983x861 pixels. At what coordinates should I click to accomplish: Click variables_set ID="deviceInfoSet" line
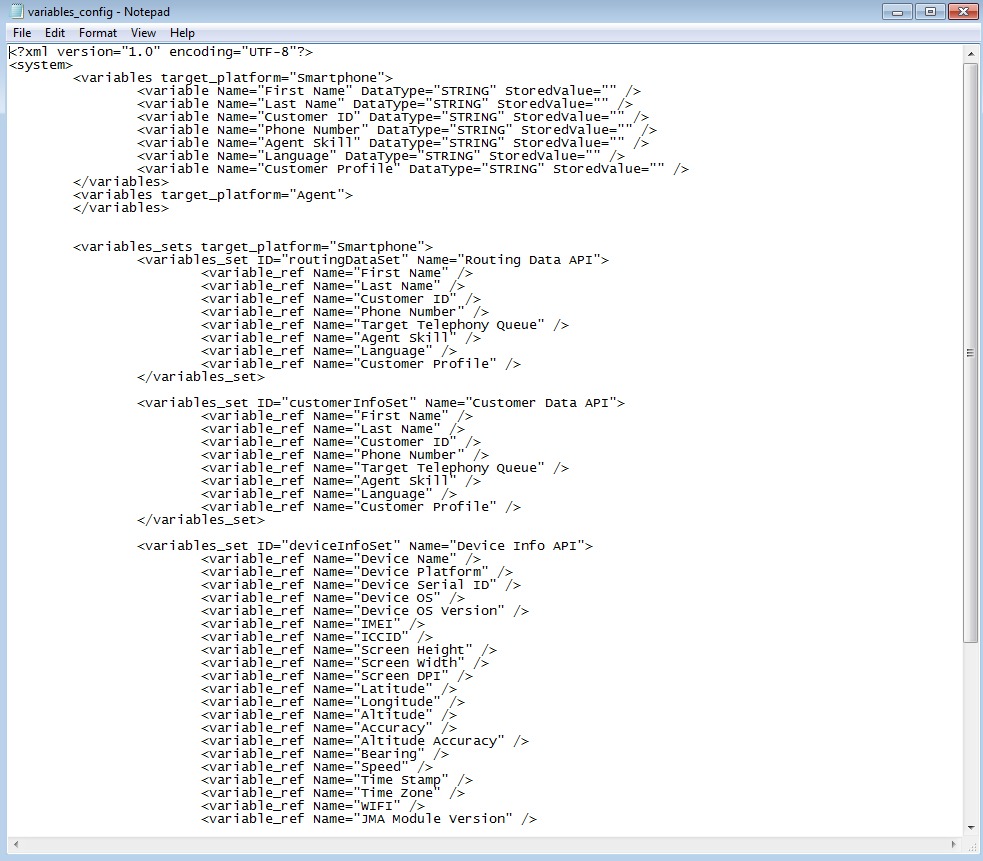[365, 546]
